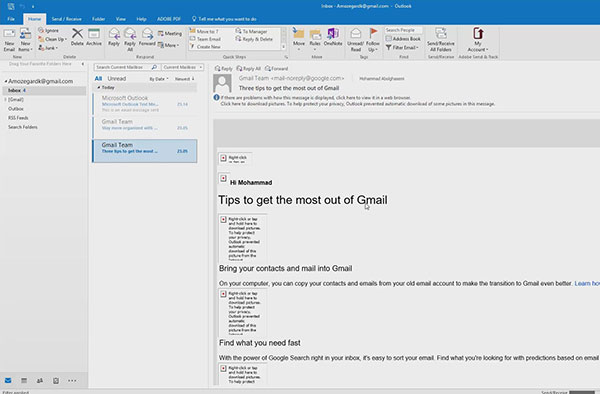This screenshot has height=394, width=600.
Task: Open Gmail Team 'Three tips' email
Action: point(145,151)
